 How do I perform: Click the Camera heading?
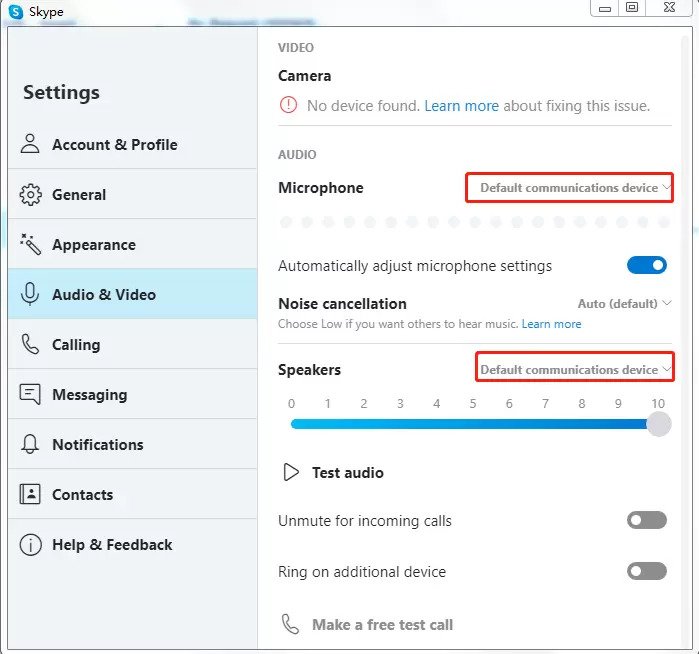pos(304,76)
